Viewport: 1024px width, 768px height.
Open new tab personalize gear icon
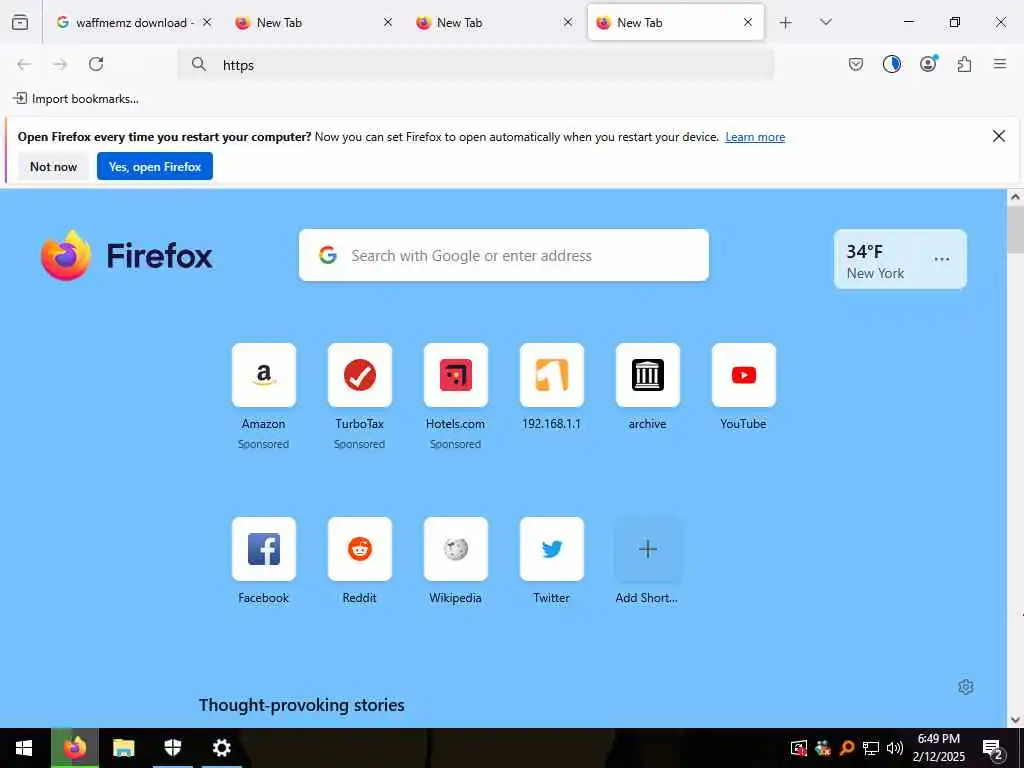point(966,687)
